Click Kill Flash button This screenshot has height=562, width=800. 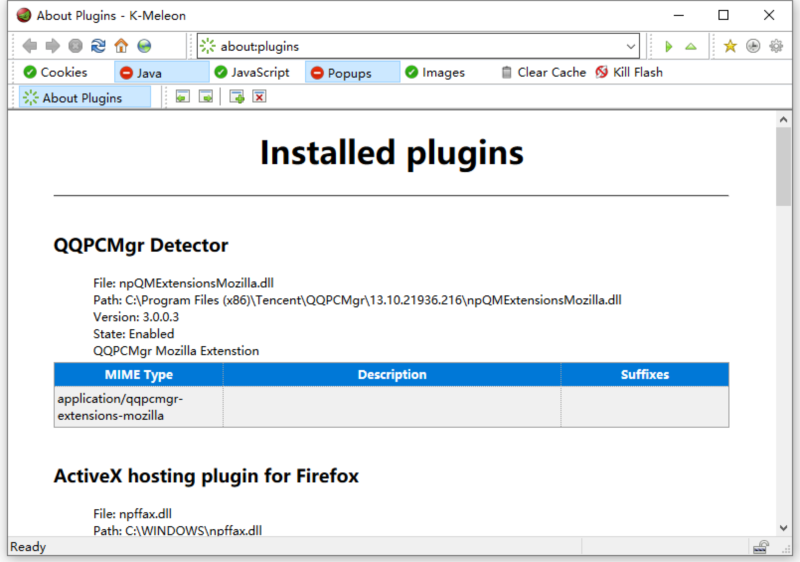point(629,72)
